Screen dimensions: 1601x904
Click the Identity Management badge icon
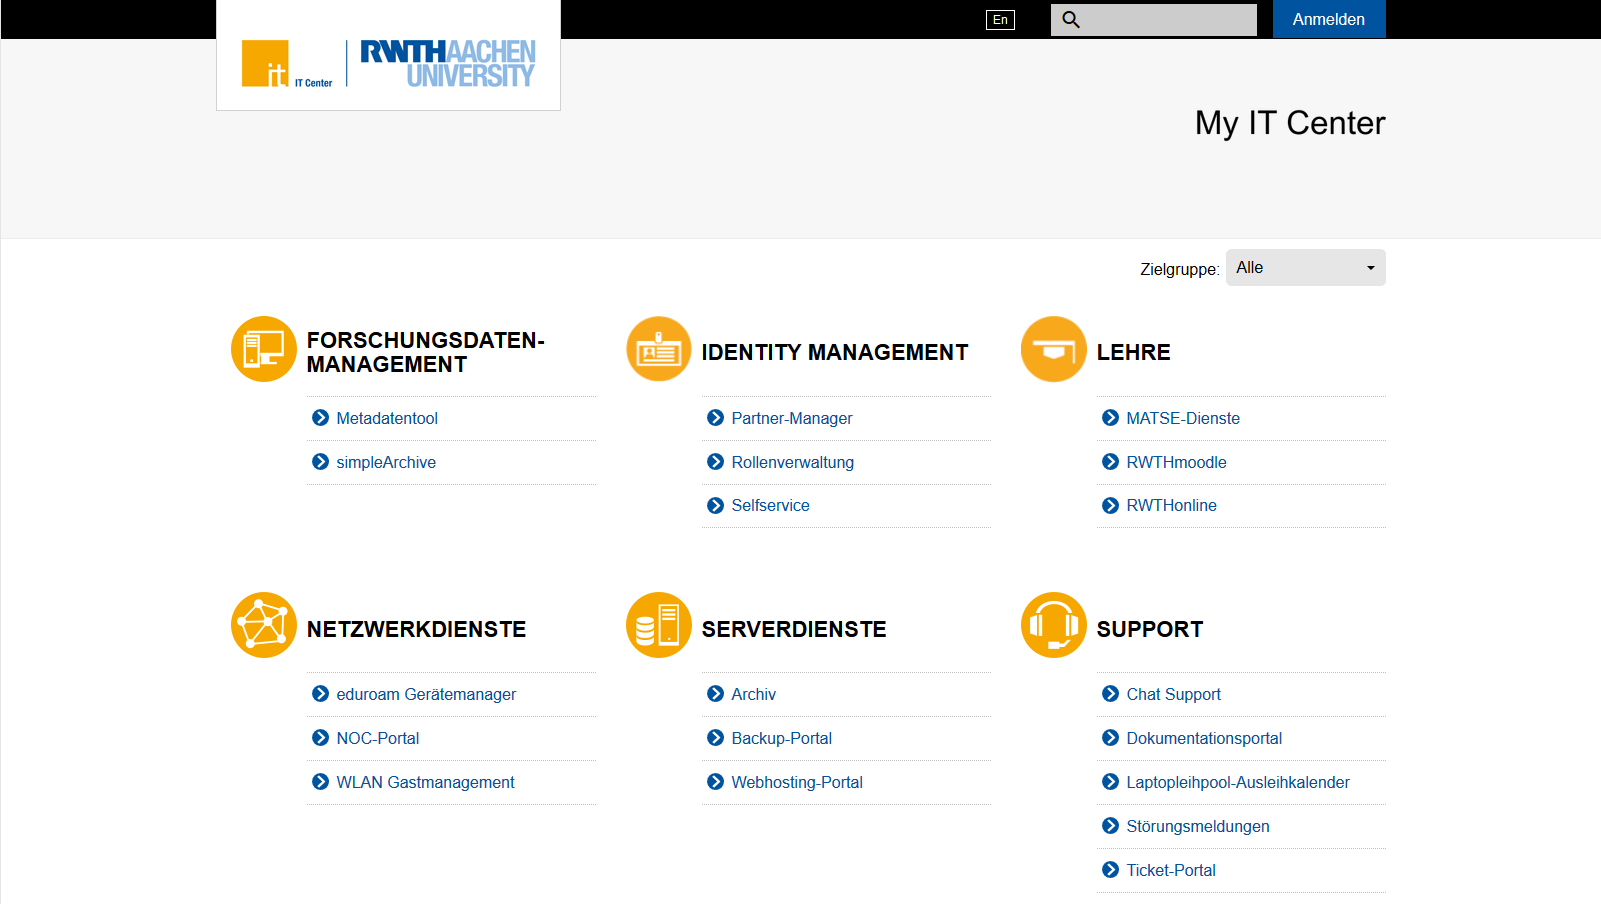pyautogui.click(x=658, y=349)
